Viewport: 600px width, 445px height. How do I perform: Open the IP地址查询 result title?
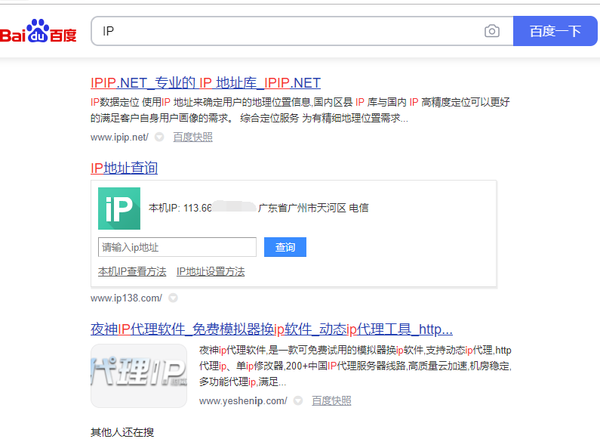124,168
